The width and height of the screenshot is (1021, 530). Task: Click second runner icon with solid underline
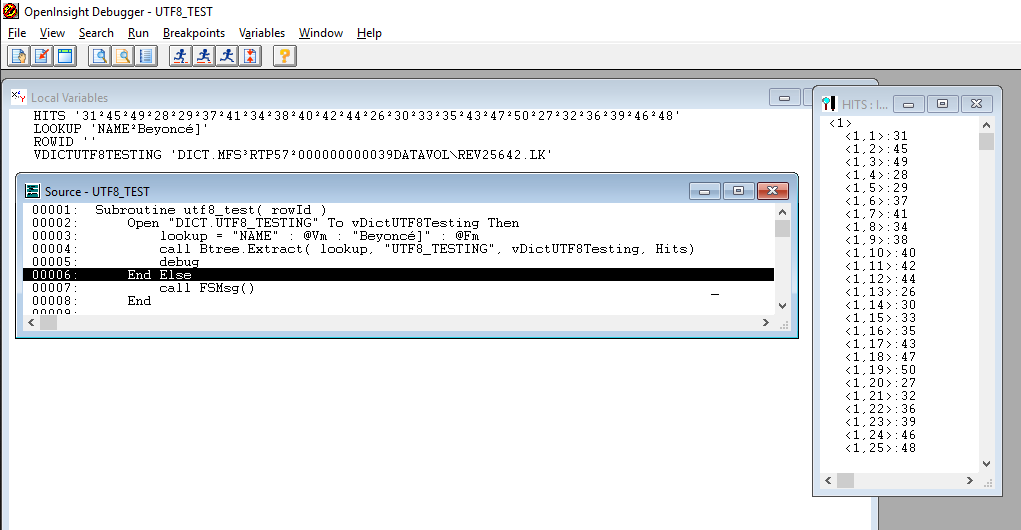(204, 56)
